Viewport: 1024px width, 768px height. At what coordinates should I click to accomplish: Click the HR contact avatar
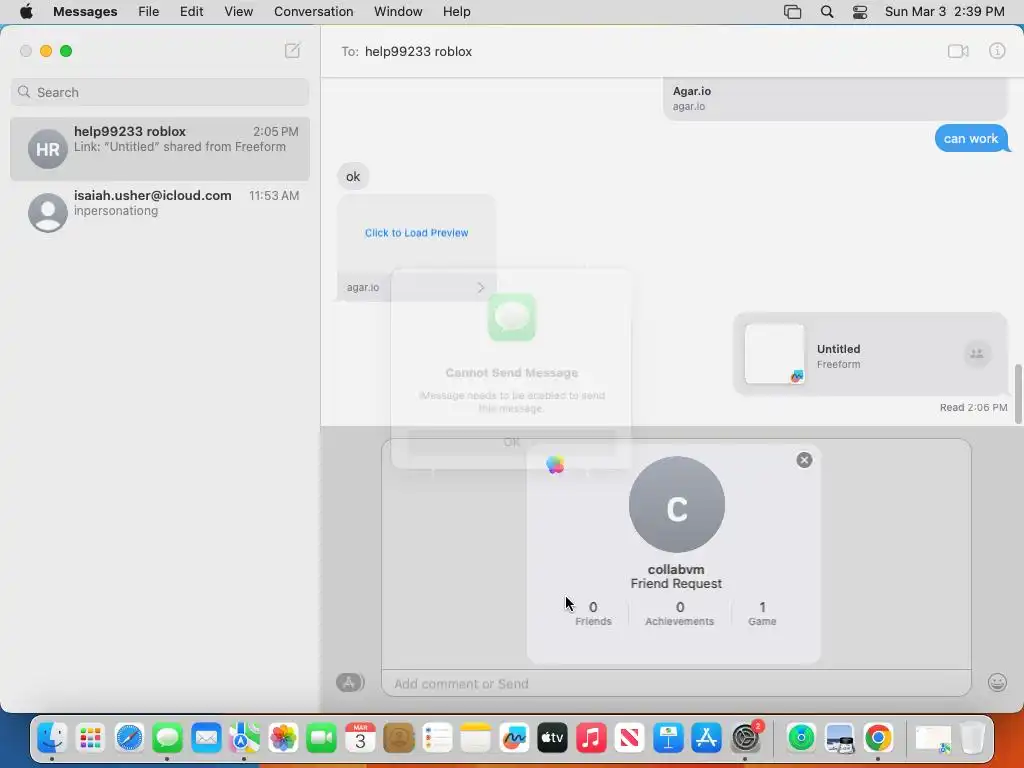click(48, 149)
